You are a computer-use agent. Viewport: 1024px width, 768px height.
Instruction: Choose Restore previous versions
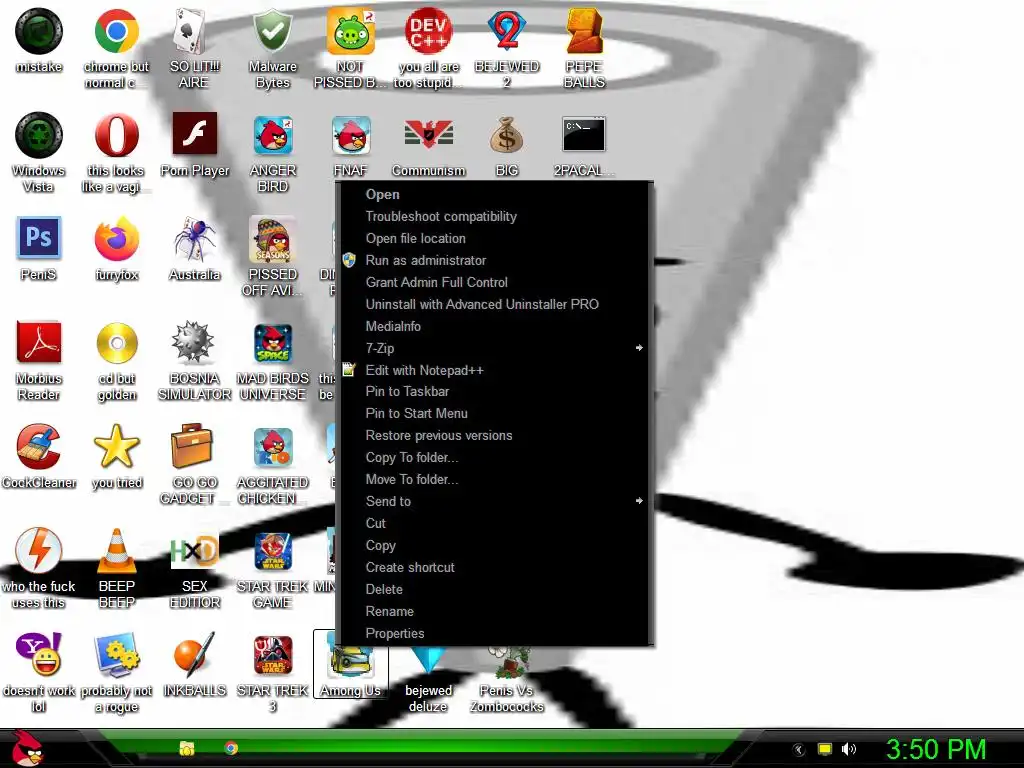pyautogui.click(x=494, y=436)
